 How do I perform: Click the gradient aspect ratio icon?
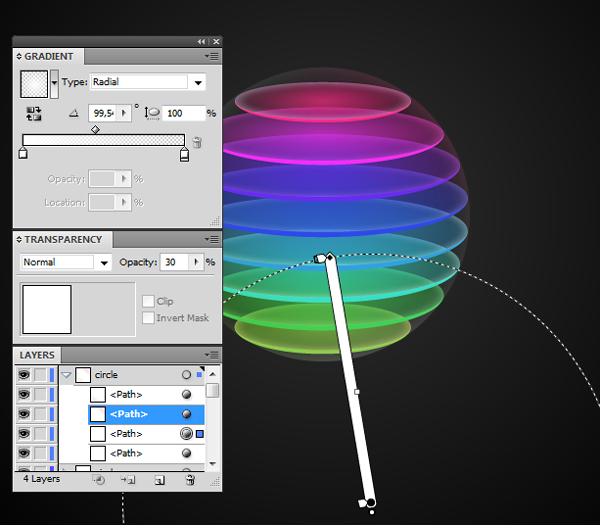point(152,113)
